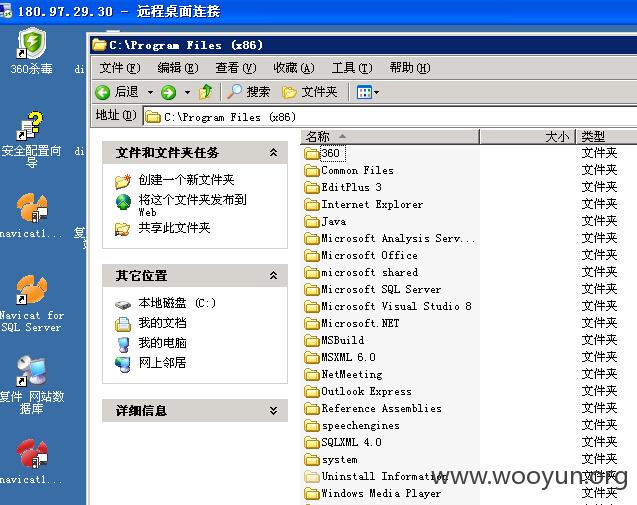637x505 pixels.
Task: Select the Common Files folder icon
Action: 312,171
